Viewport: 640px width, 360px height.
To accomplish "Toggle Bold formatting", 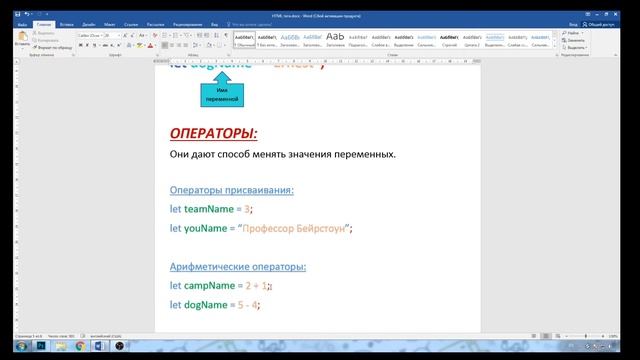I will tap(80, 45).
